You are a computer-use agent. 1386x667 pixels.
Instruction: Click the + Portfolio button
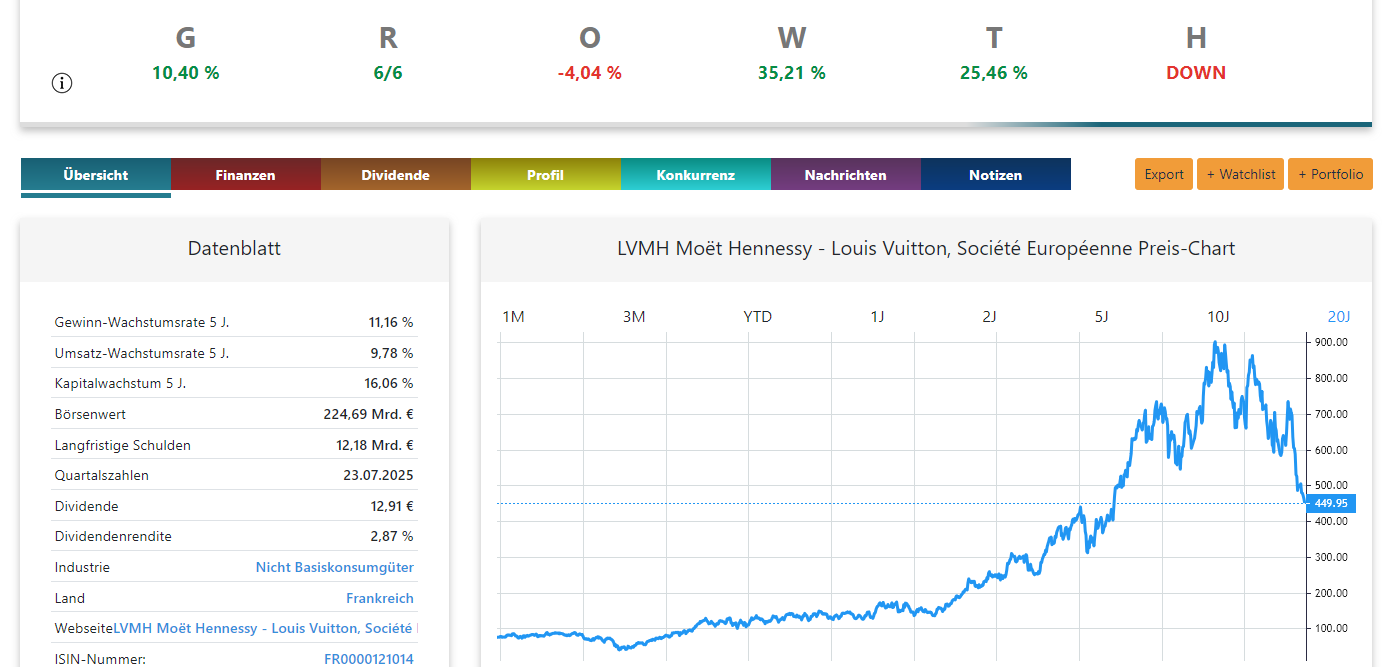[1330, 174]
